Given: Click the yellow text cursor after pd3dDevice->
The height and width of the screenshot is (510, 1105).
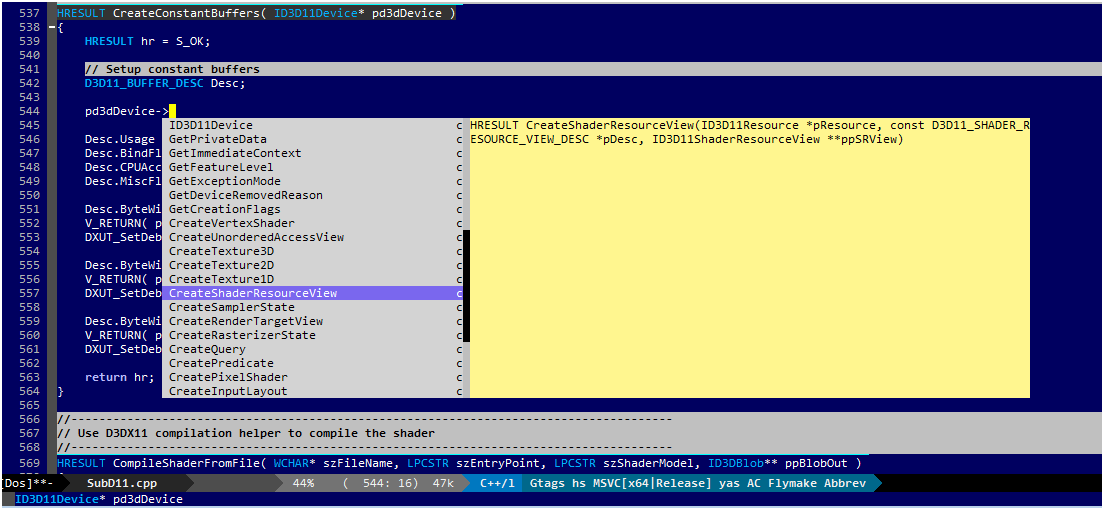Looking at the screenshot, I should [x=172, y=111].
